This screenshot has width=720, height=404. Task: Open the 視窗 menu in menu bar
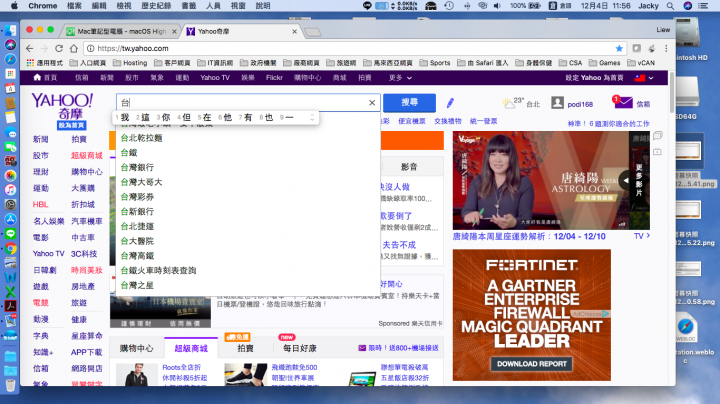point(238,6)
